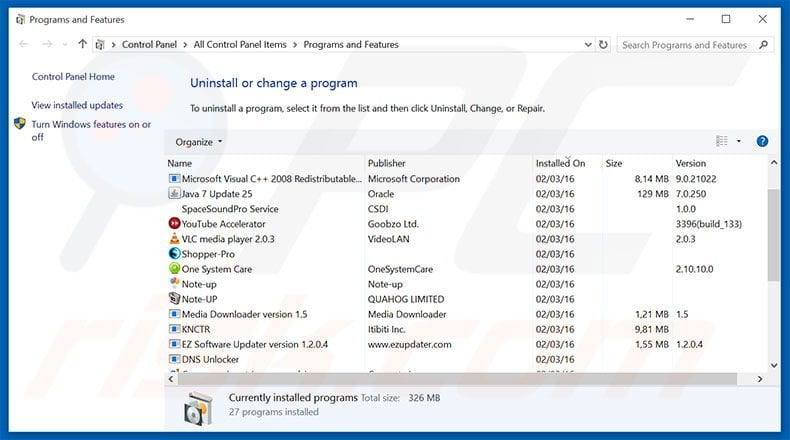Expand the chevron after All Control Panel Items
790x440 pixels.
[x=295, y=44]
